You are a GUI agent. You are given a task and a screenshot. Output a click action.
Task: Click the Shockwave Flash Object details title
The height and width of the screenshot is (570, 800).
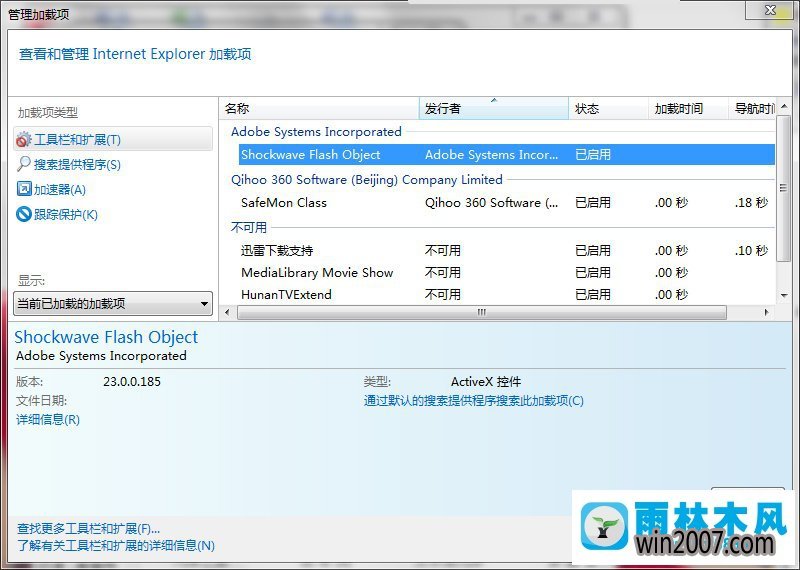coord(106,337)
